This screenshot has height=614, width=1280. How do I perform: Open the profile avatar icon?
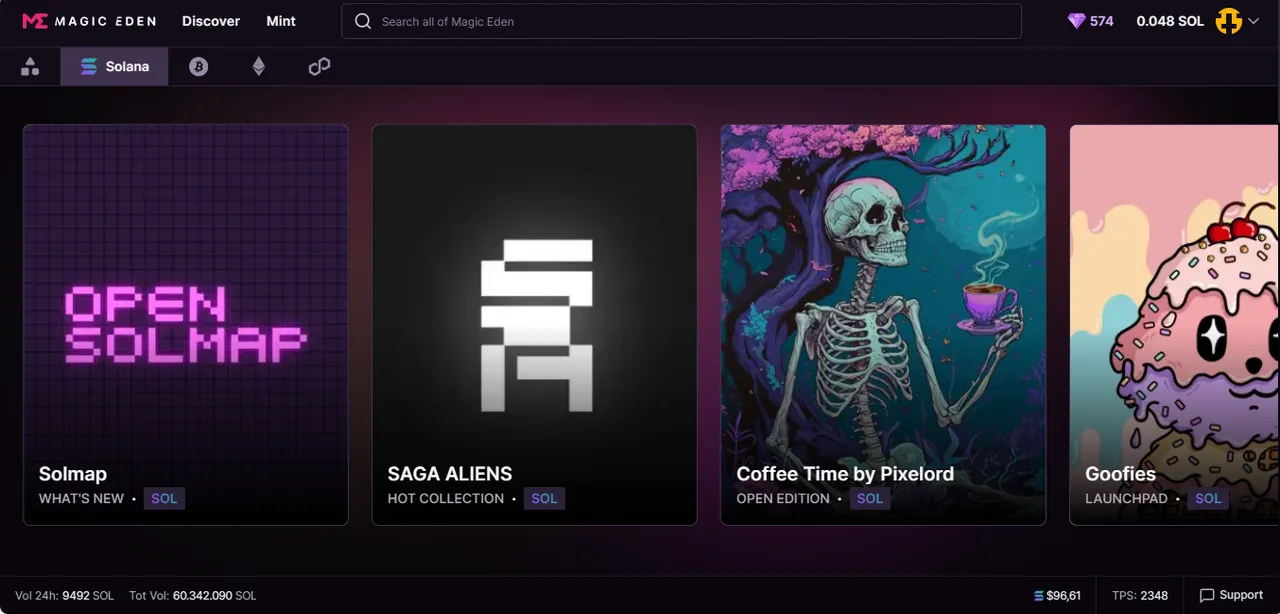tap(1228, 21)
